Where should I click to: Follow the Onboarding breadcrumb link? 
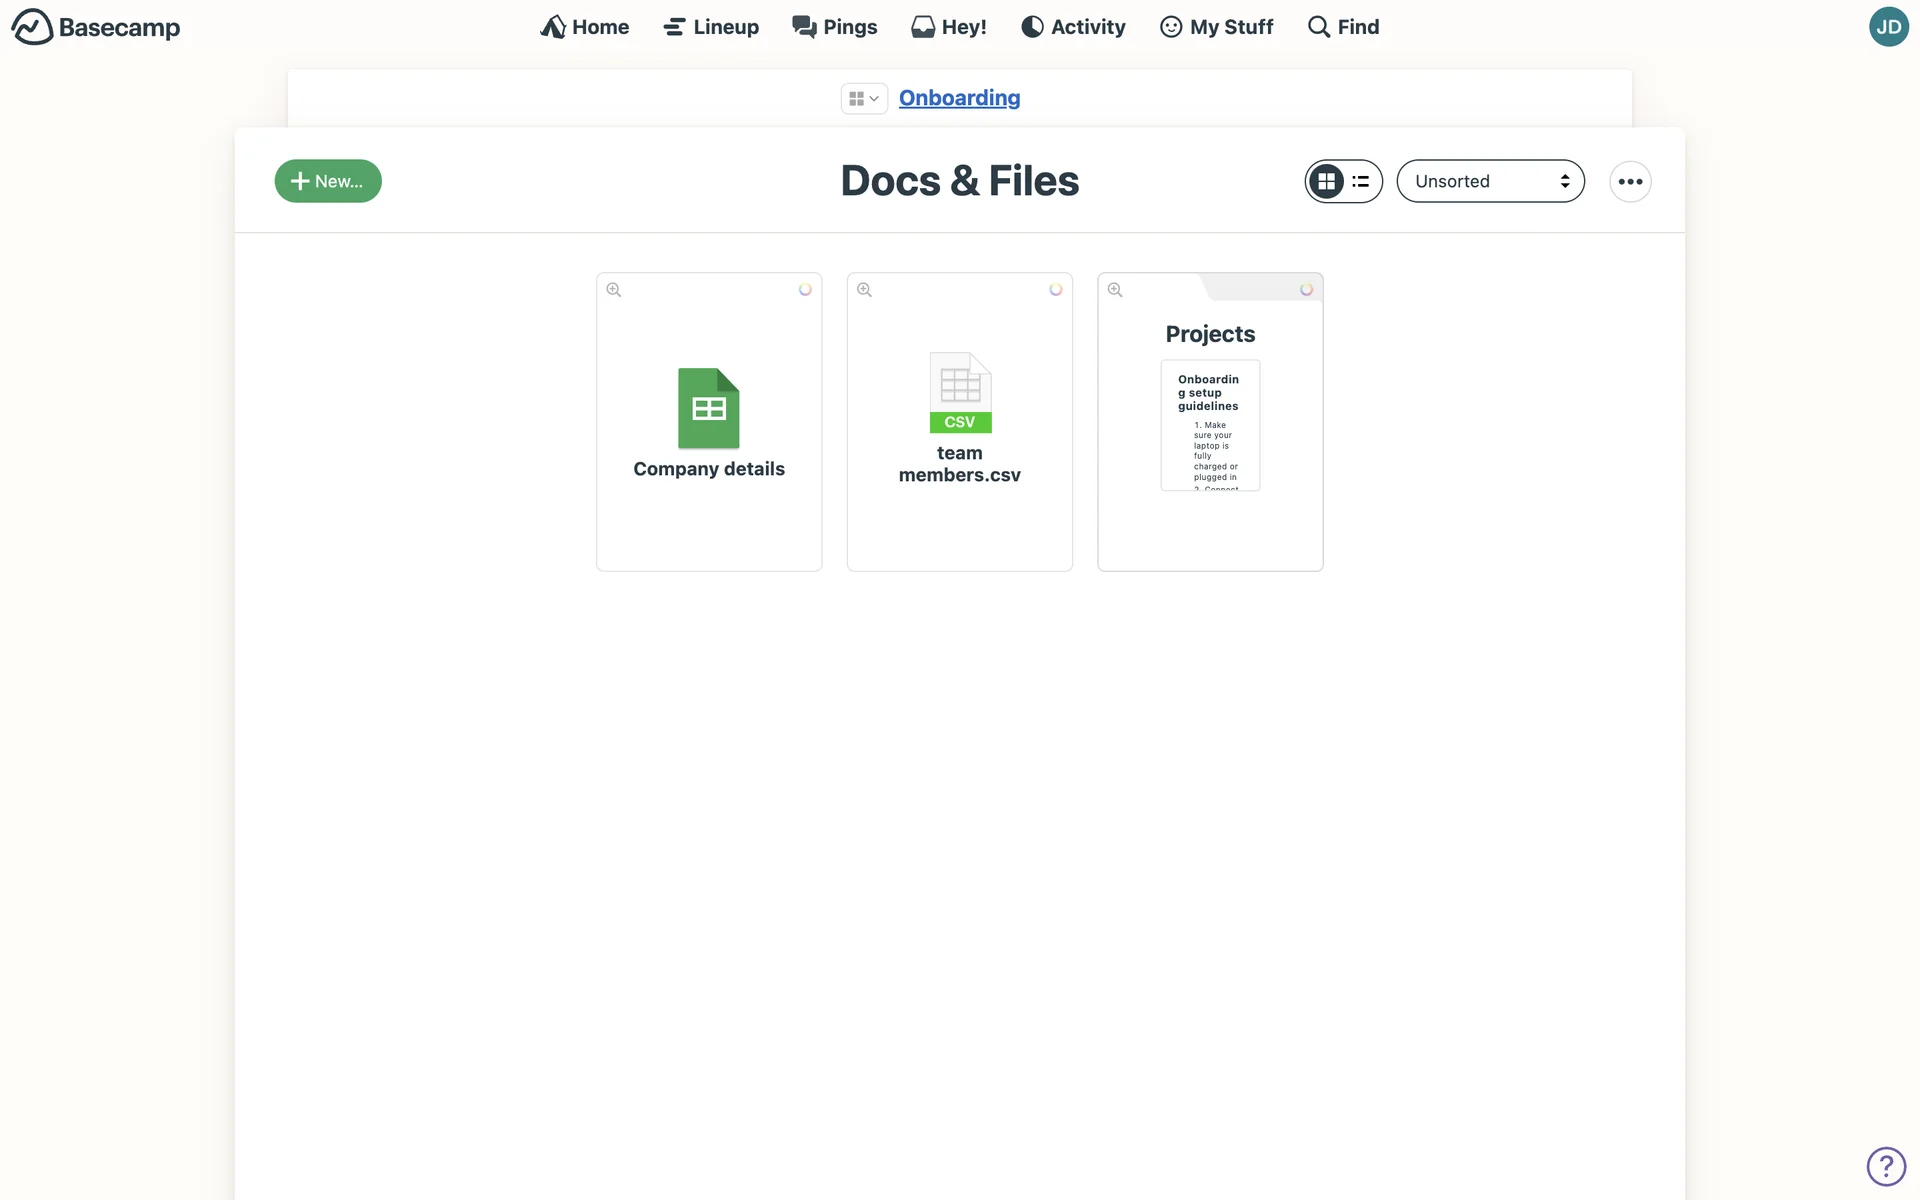[959, 98]
